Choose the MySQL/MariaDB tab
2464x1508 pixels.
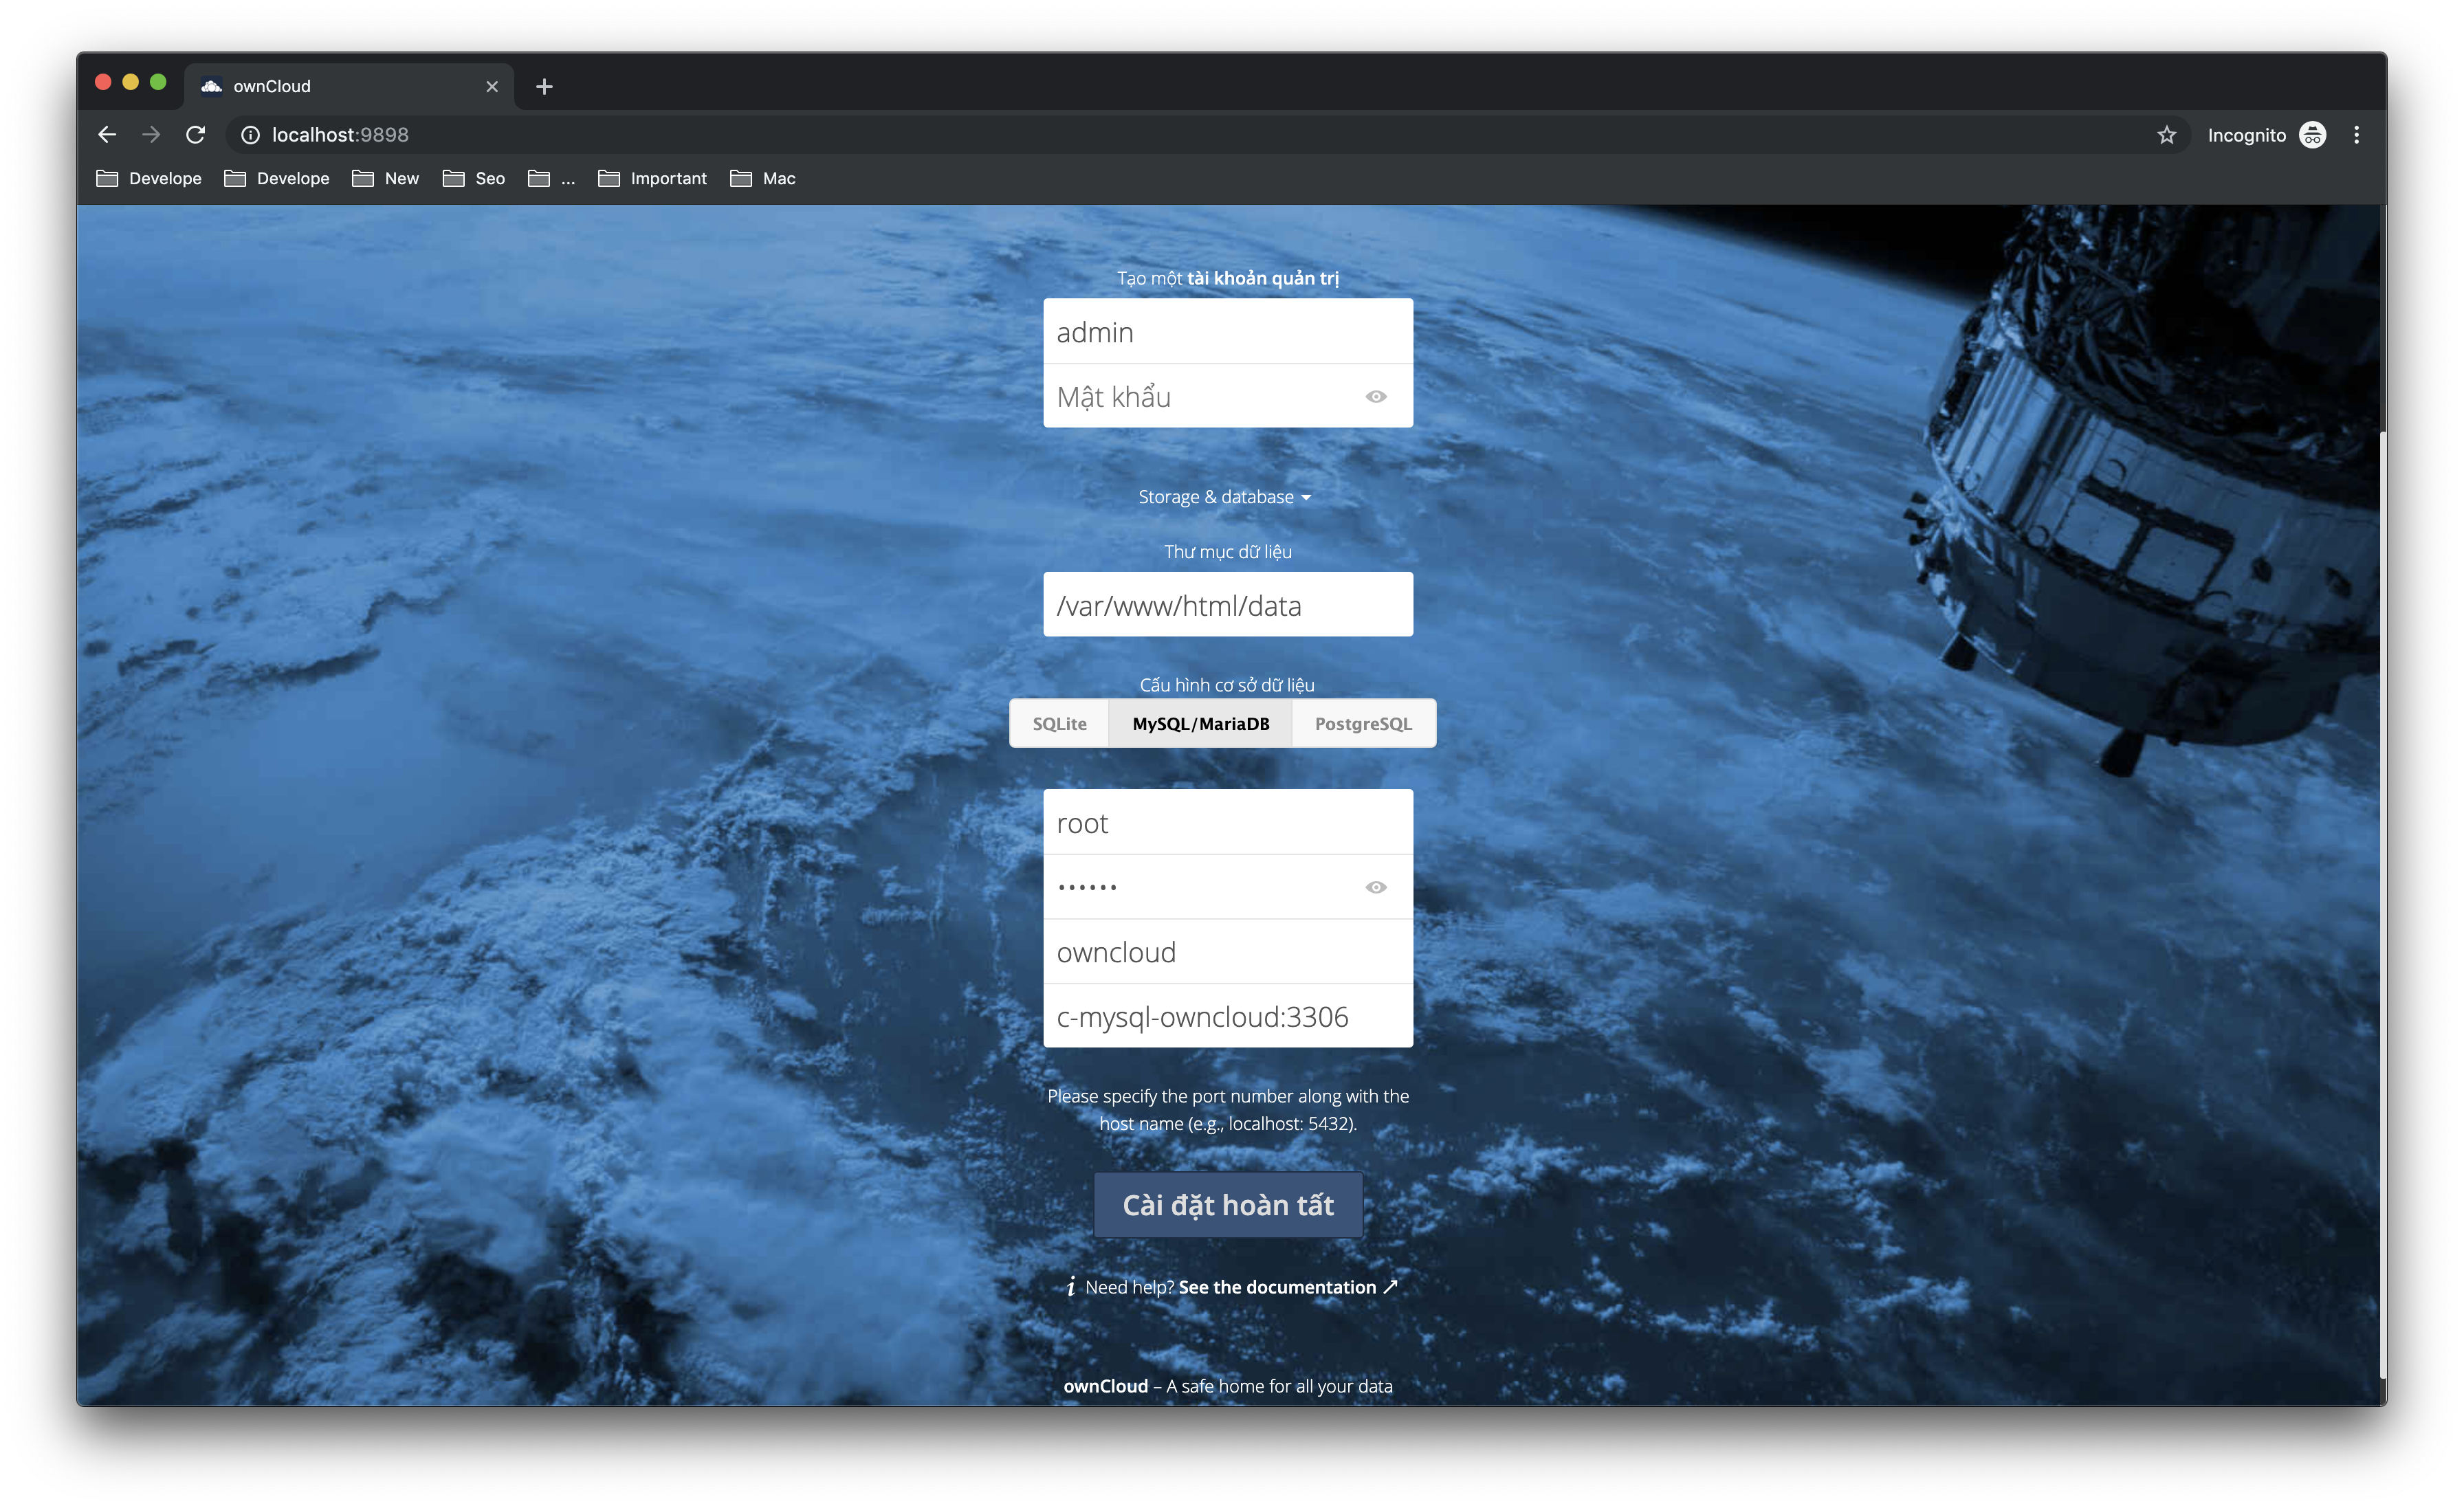pyautogui.click(x=1200, y=723)
